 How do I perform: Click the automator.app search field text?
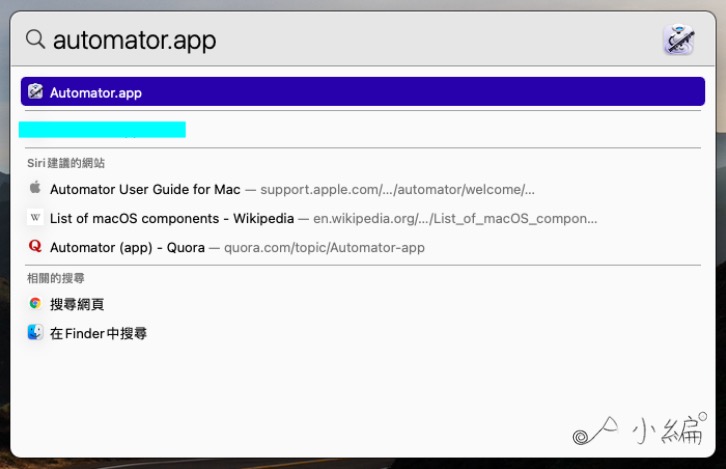[134, 40]
